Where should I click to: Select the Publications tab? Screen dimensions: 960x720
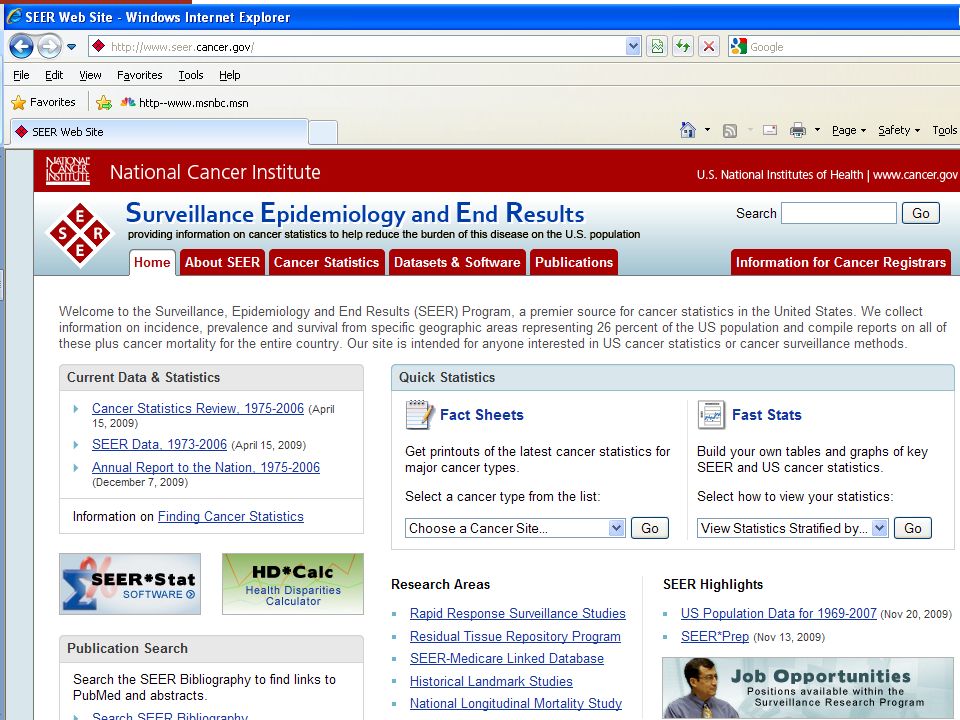click(574, 263)
